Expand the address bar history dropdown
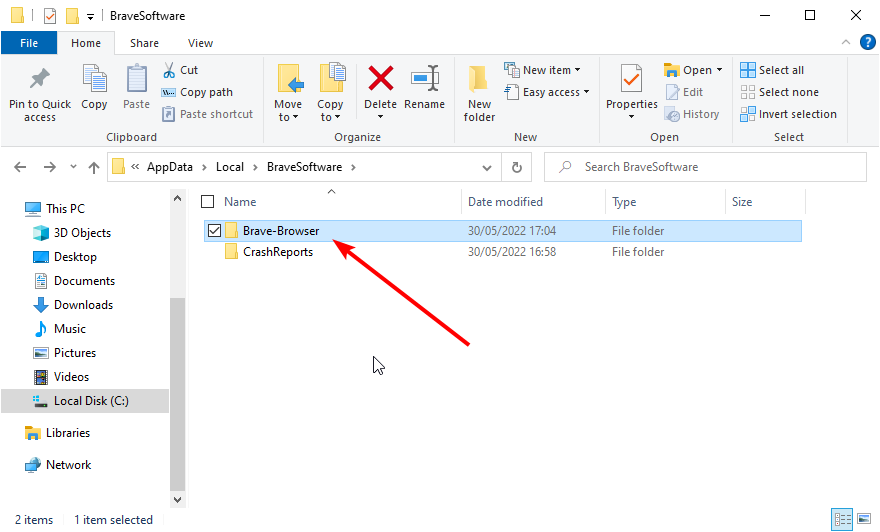The width and height of the screenshot is (880, 532). click(487, 167)
